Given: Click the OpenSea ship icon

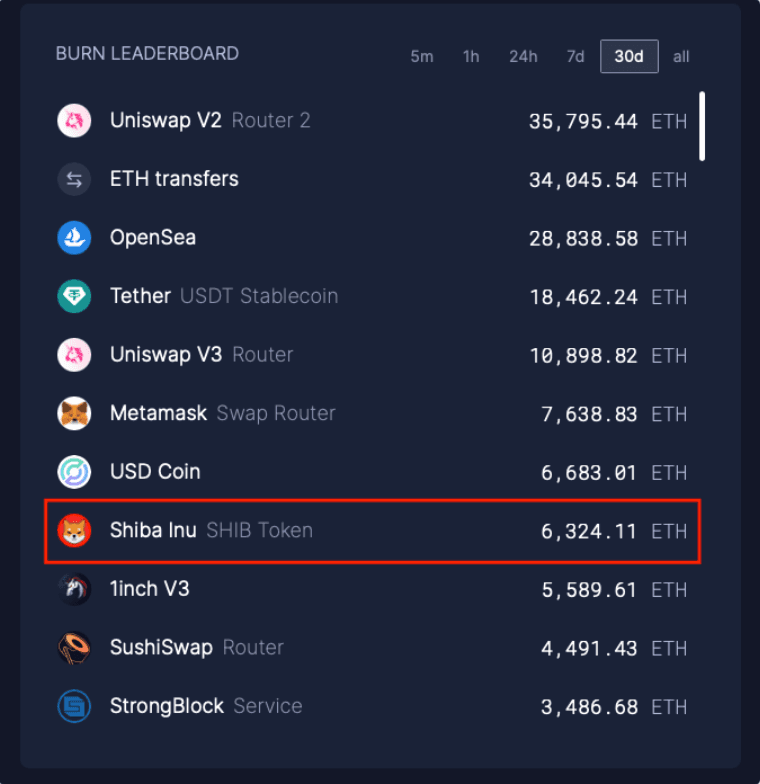Looking at the screenshot, I should (74, 238).
